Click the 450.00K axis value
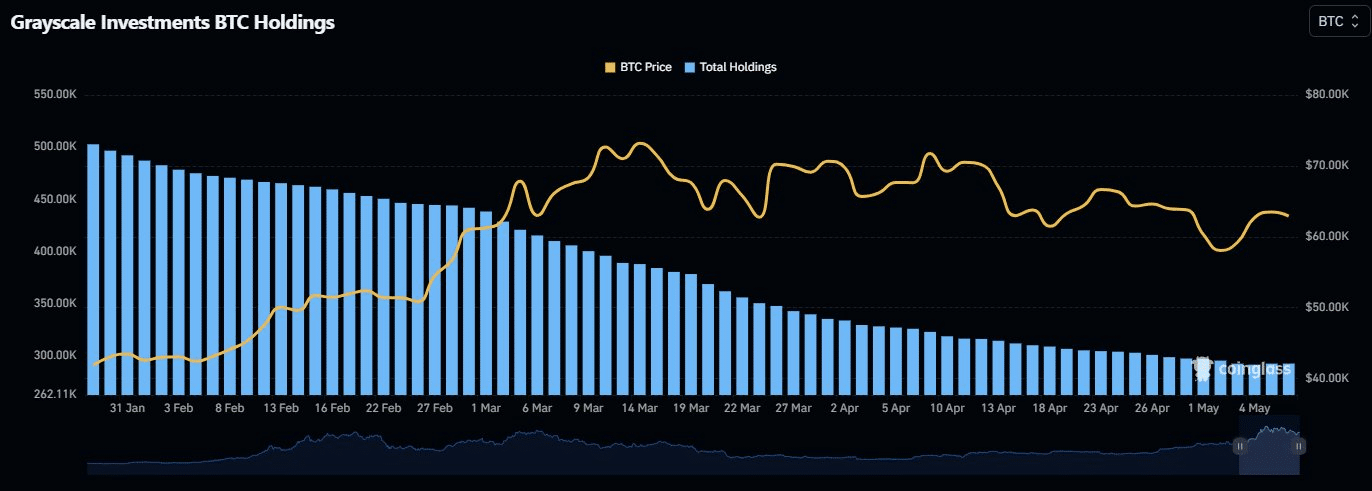This screenshot has height=491, width=1372. pyautogui.click(x=55, y=199)
